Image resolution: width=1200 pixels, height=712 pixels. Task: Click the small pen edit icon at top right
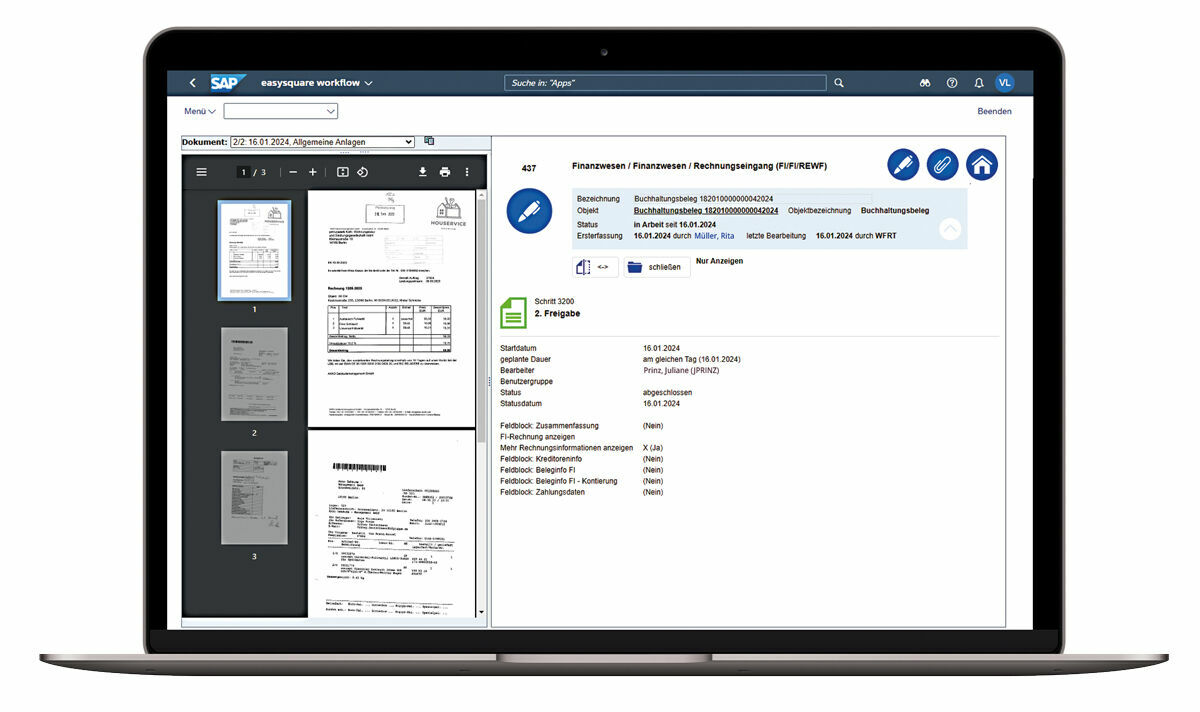tap(903, 165)
